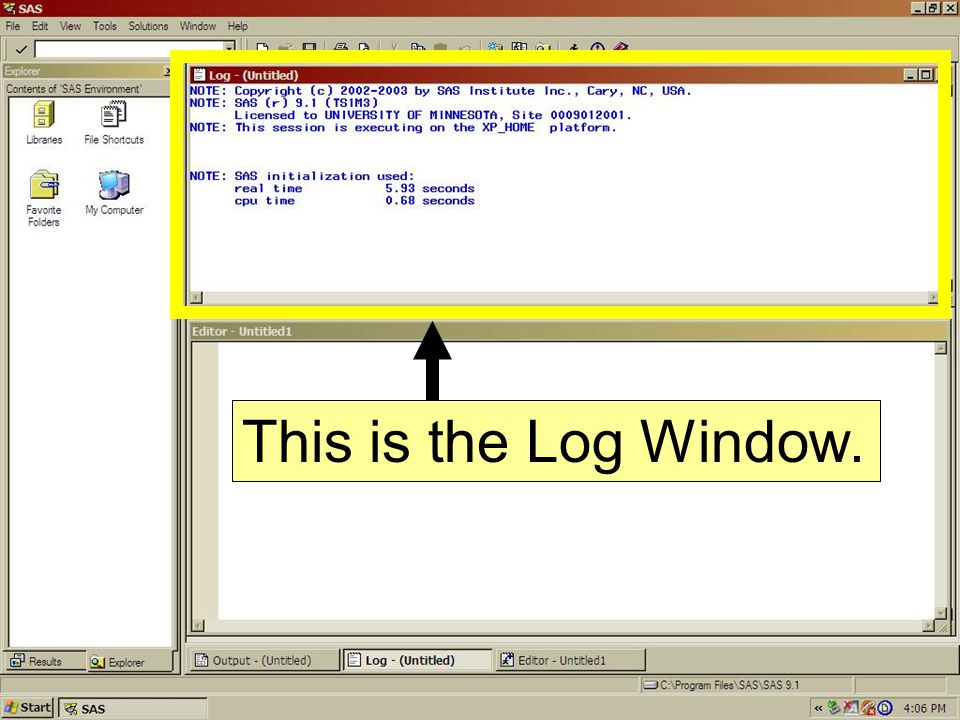The height and width of the screenshot is (720, 960).
Task: Activate the Output - (Untitled) window tab
Action: coord(264,660)
